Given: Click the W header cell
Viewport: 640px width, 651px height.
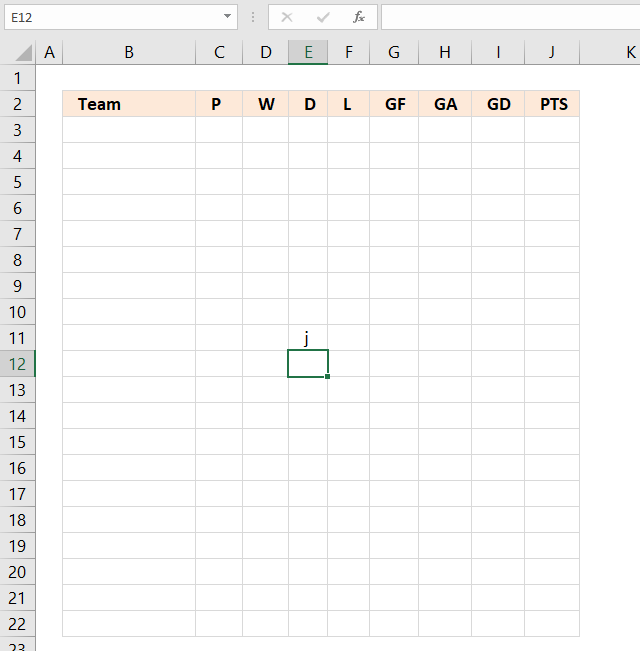Looking at the screenshot, I should pyautogui.click(x=266, y=104).
